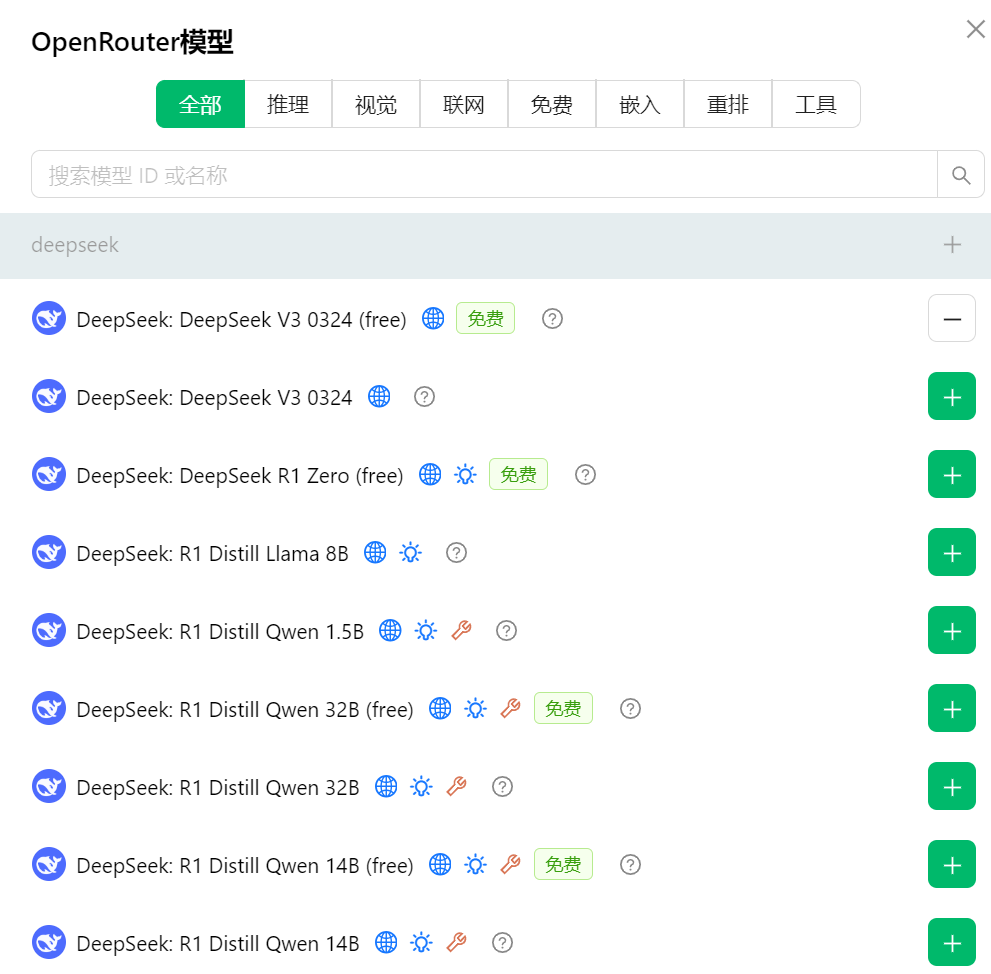
Task: Remove DeepSeek V3 0324 (free) with minus button
Action: (952, 319)
